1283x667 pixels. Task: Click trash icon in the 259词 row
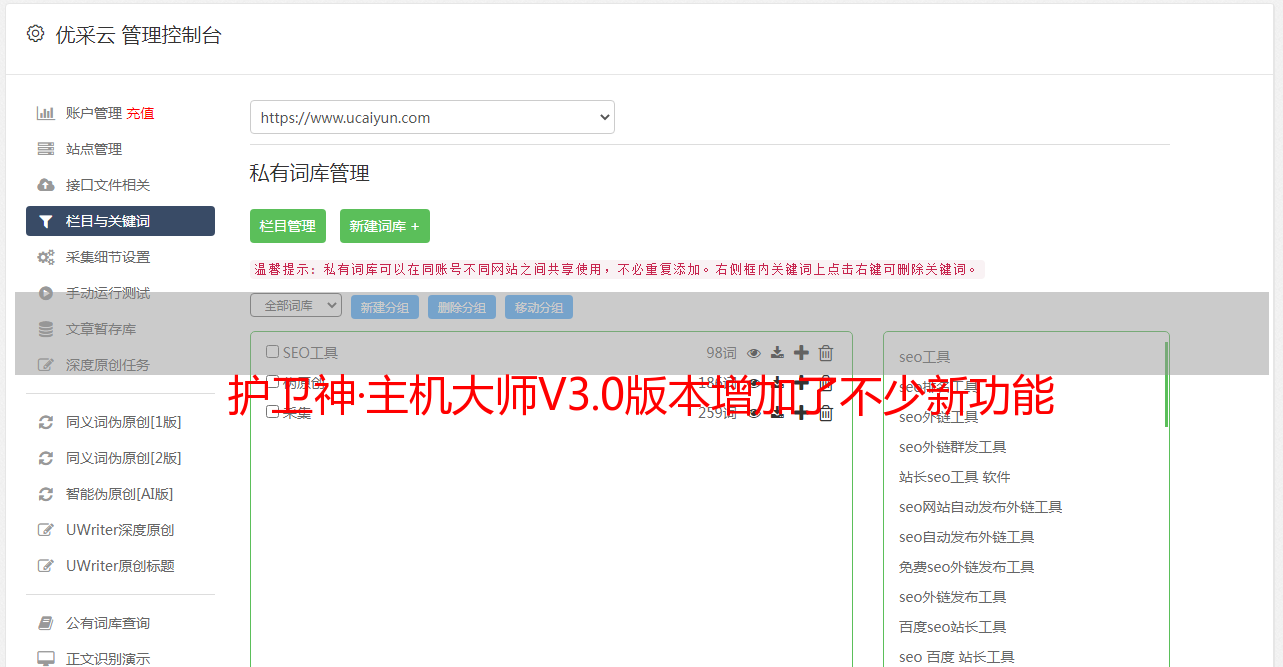pyautogui.click(x=826, y=413)
